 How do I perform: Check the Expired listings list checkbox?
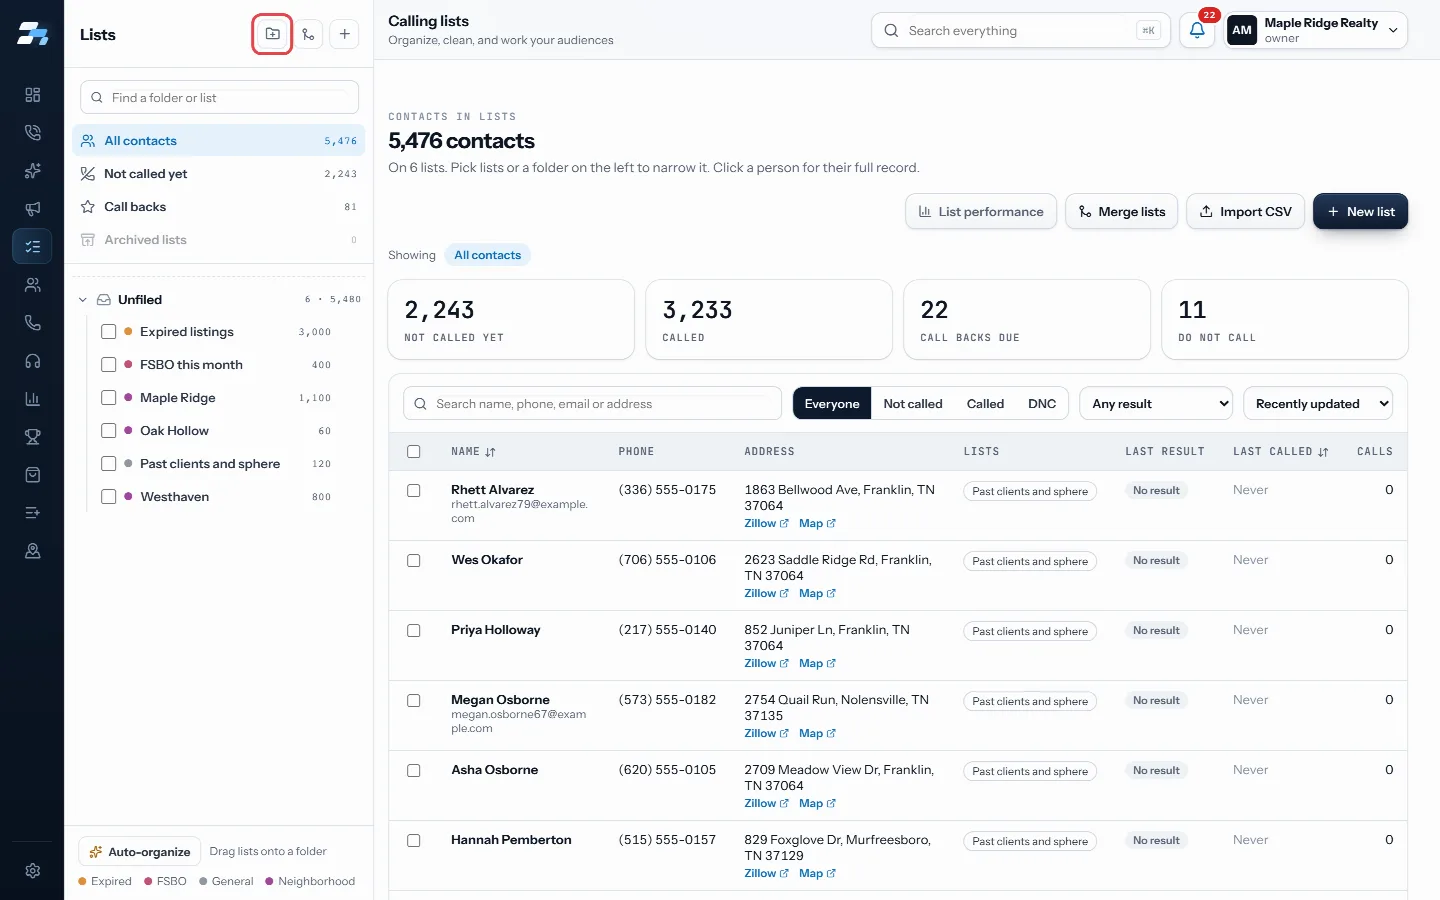click(109, 332)
